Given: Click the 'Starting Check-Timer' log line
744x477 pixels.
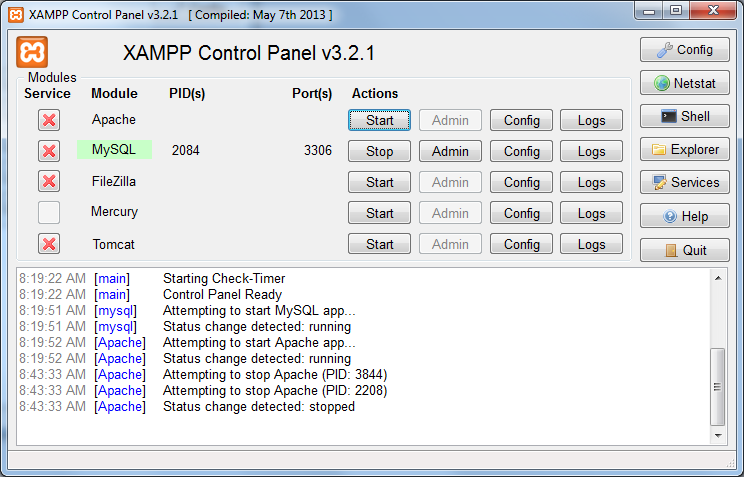Looking at the screenshot, I should (x=224, y=278).
